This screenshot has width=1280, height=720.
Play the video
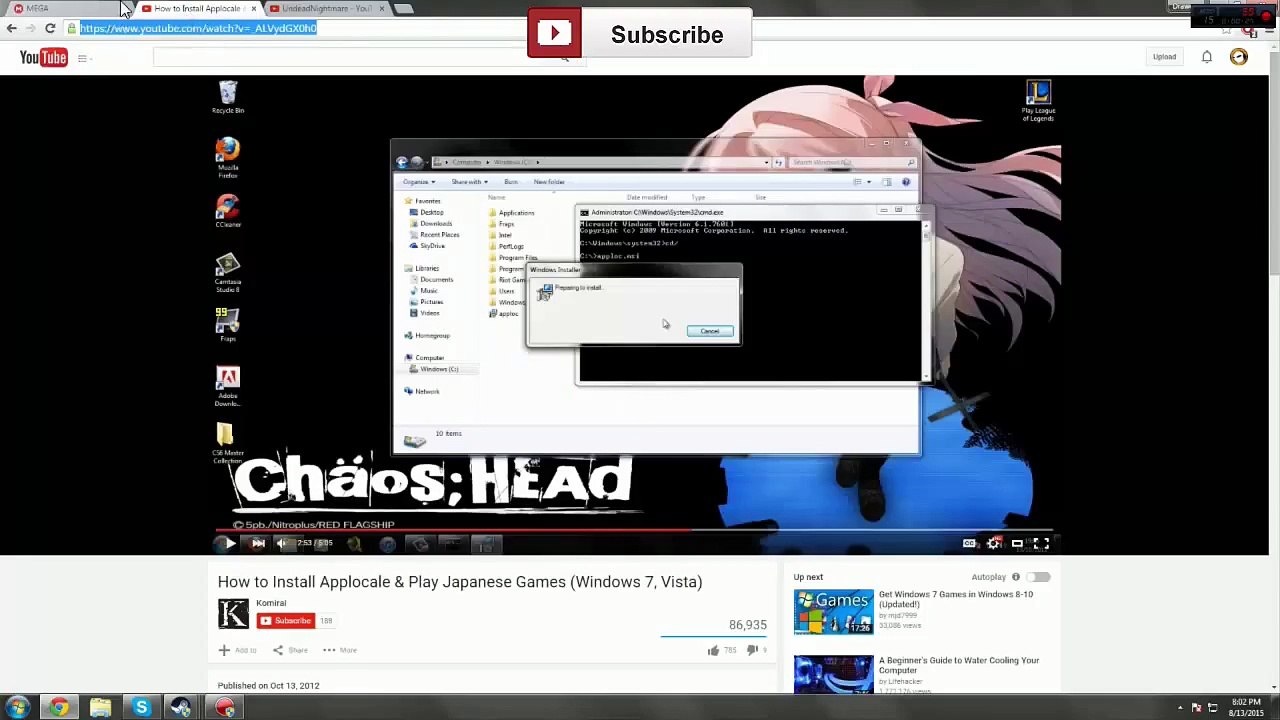pos(229,543)
